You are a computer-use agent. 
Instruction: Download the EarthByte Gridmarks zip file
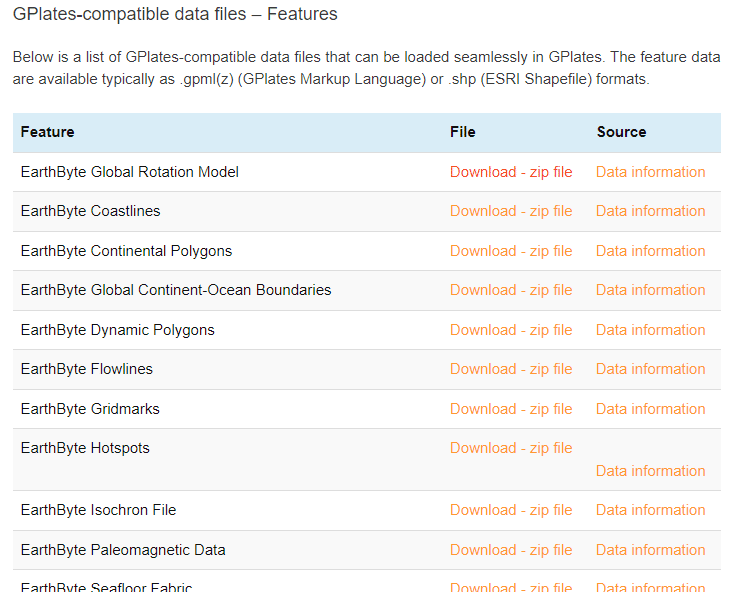point(511,409)
